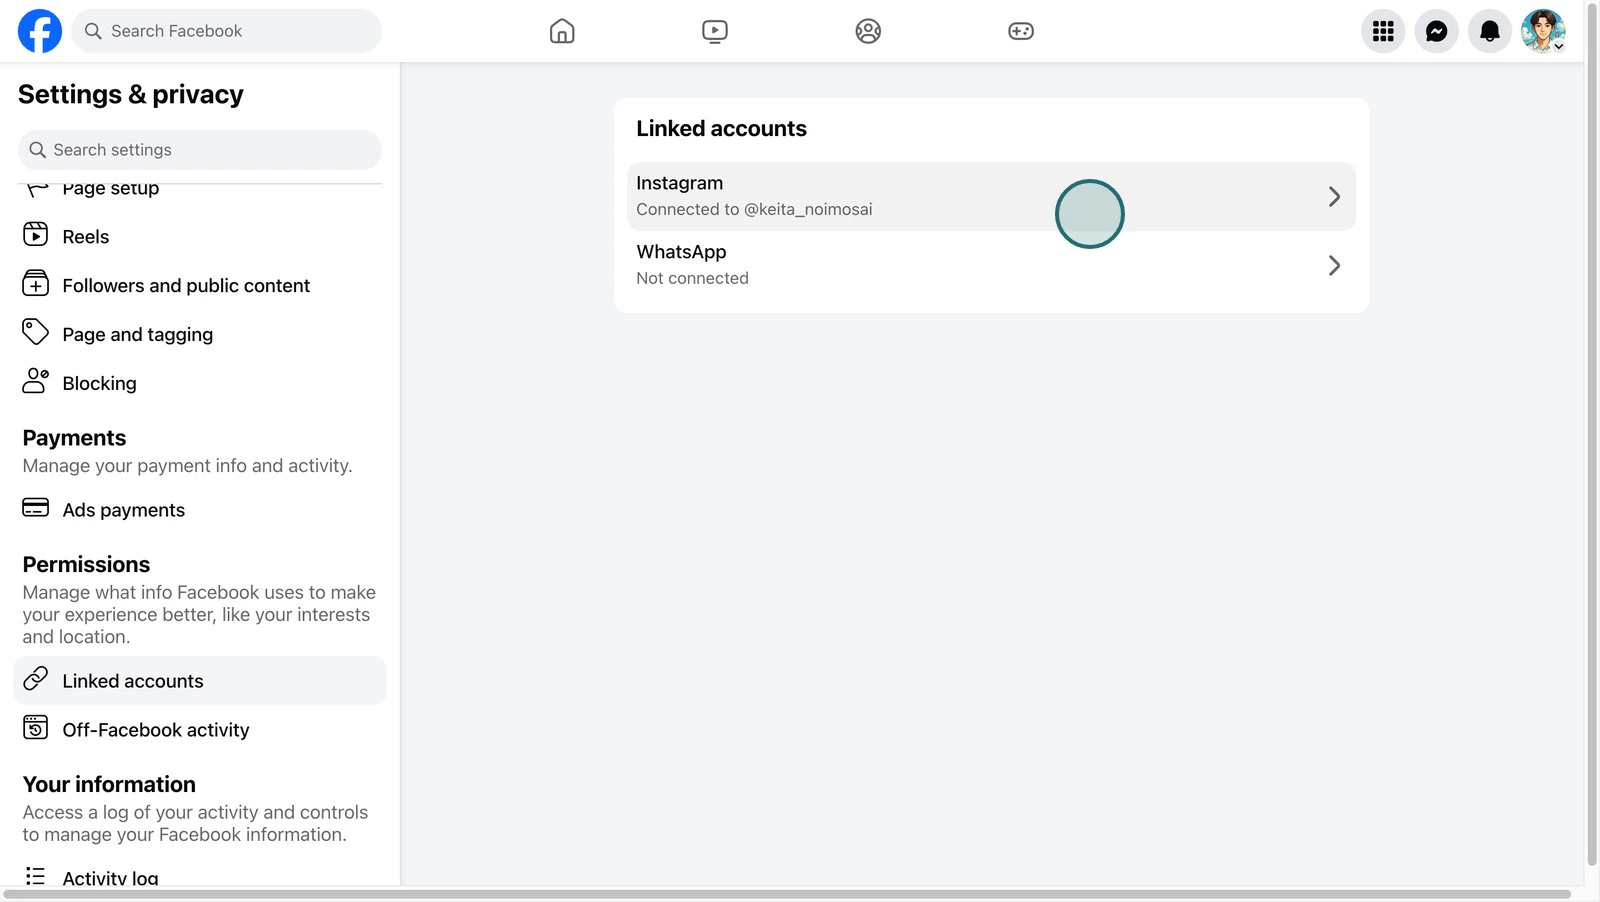Open the profile account menu
Image resolution: width=1600 pixels, height=902 pixels.
tap(1543, 31)
